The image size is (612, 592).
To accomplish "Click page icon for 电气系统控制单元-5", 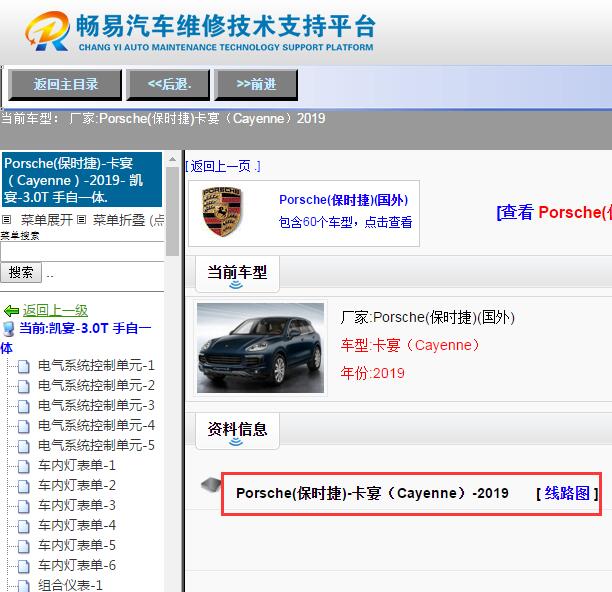I will pos(24,446).
